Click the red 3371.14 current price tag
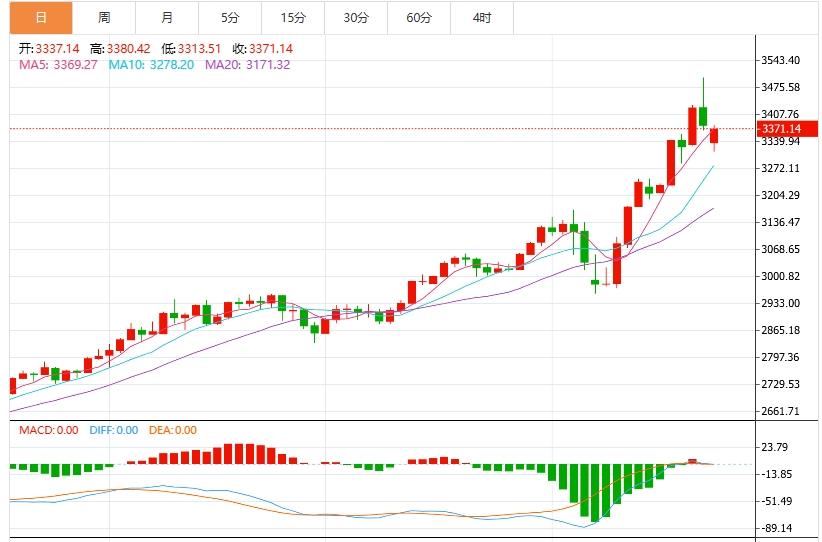Viewport: 822px width, 542px height. 781,129
